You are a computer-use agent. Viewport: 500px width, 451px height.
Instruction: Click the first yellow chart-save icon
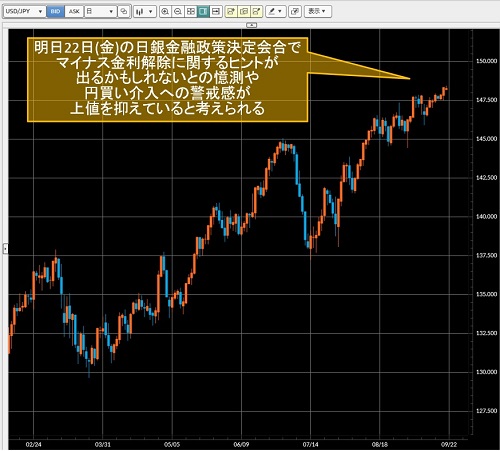[x=231, y=11]
